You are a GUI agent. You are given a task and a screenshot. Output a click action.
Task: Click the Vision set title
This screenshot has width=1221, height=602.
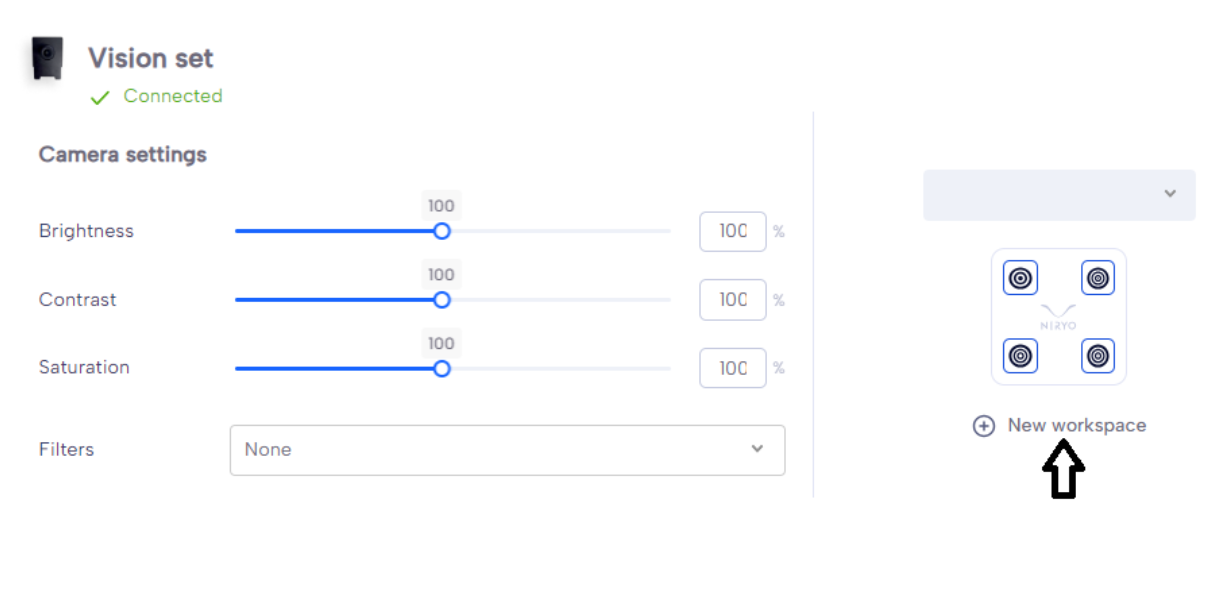coord(151,58)
